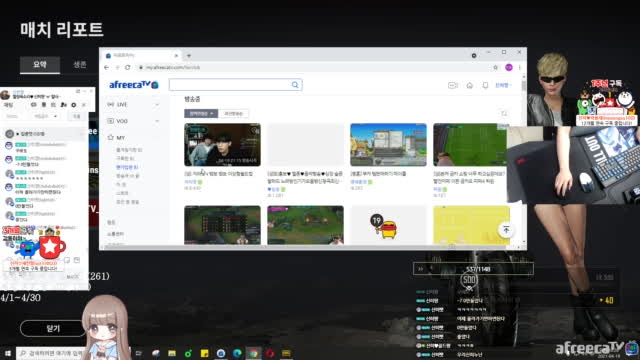Screen dimensions: 640x360
Task: Click the 닫기 button
Action: click(x=53, y=329)
